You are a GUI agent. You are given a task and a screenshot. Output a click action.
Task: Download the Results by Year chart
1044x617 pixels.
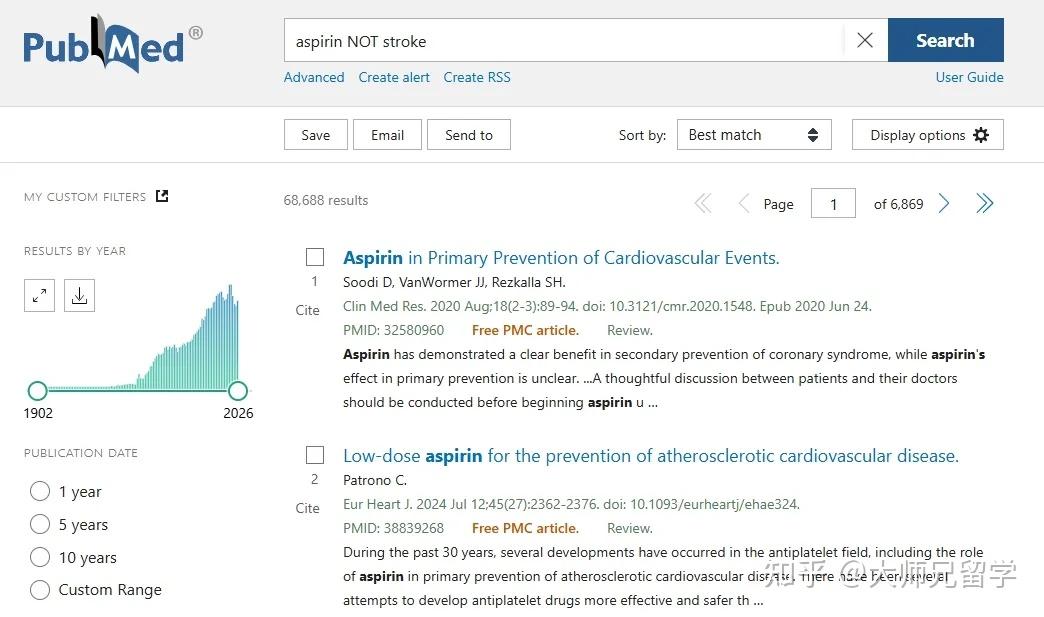(79, 295)
